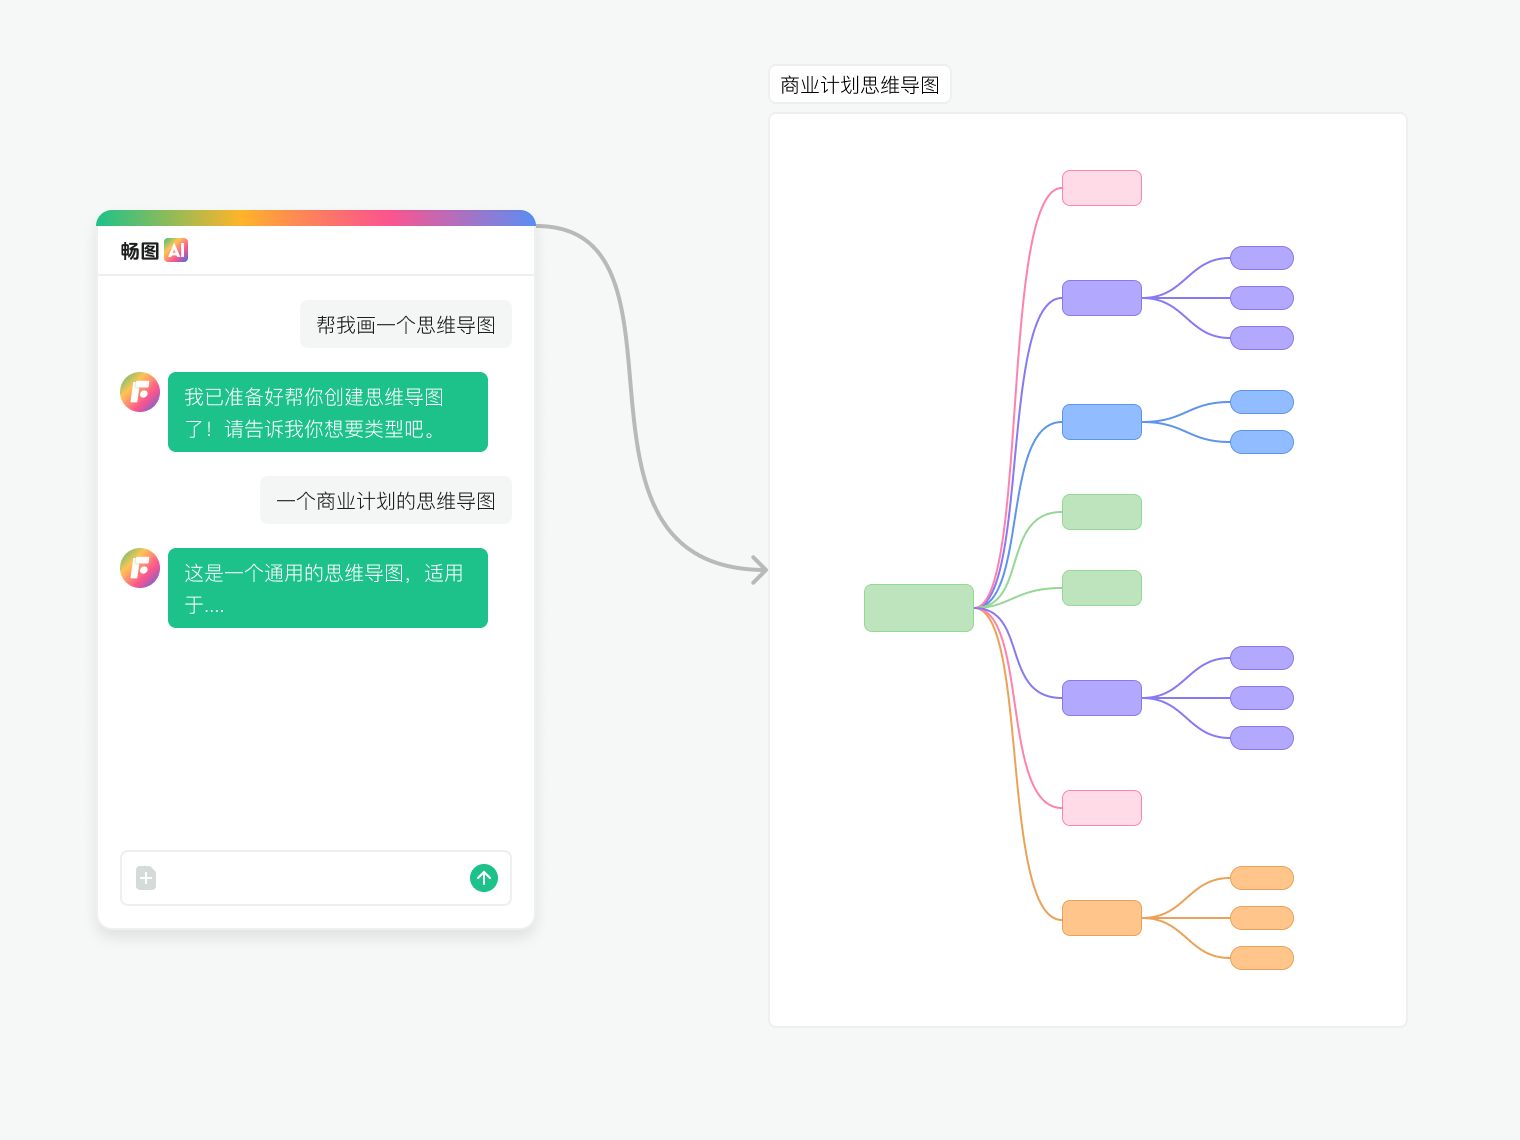Image resolution: width=1520 pixels, height=1140 pixels.
Task: Click the gray arrowhead pointing to the mind map
Action: tap(760, 570)
